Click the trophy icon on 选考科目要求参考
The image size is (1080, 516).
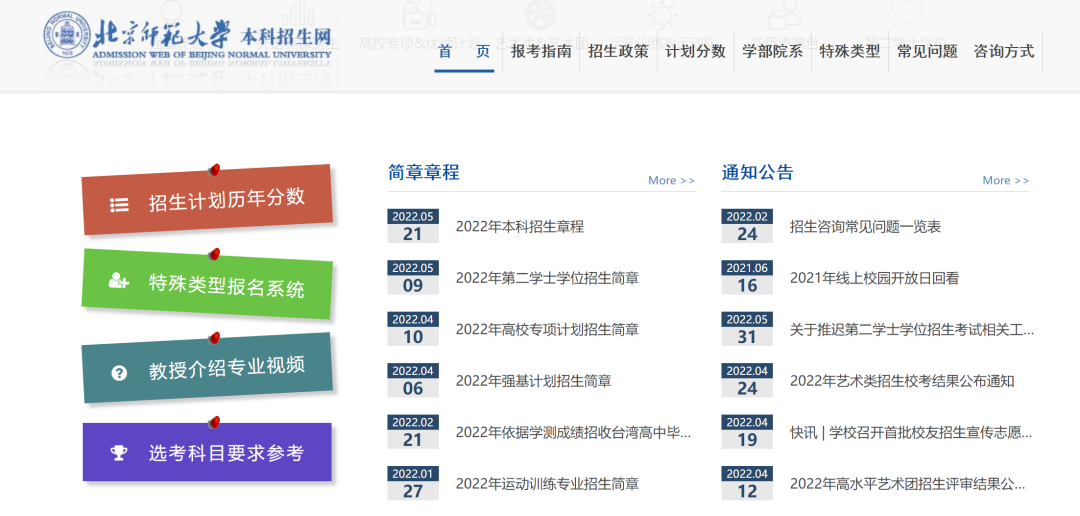(119, 453)
